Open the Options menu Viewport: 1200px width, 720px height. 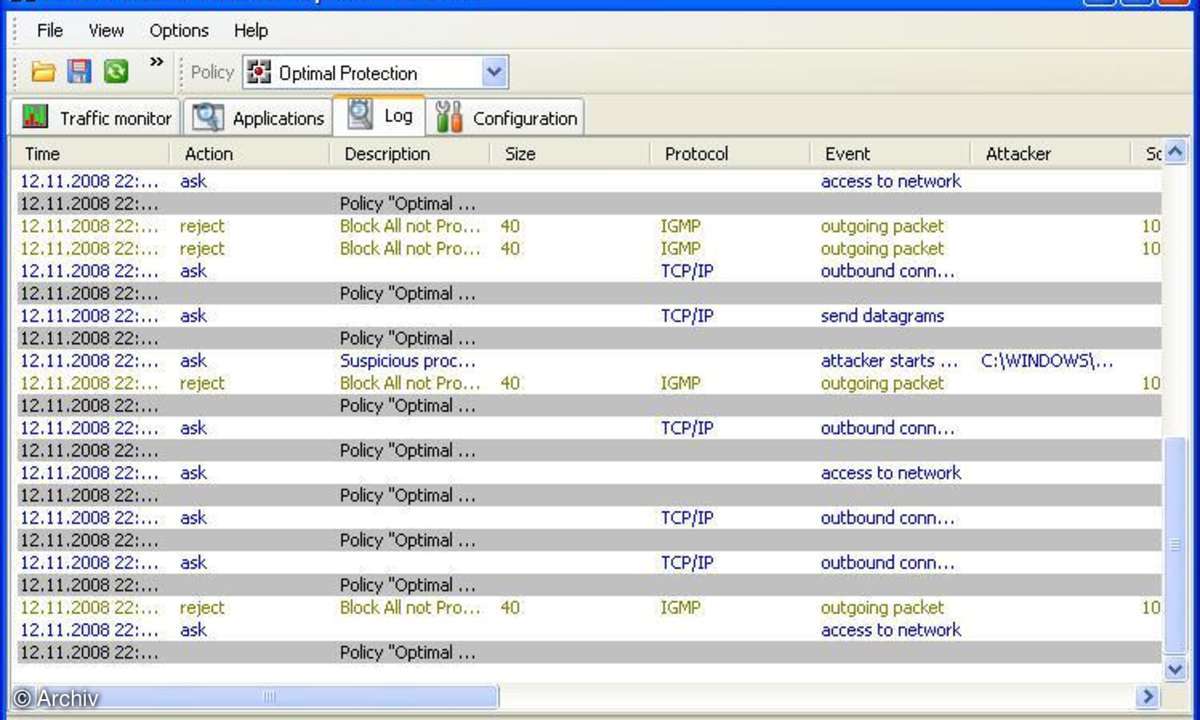click(x=179, y=31)
